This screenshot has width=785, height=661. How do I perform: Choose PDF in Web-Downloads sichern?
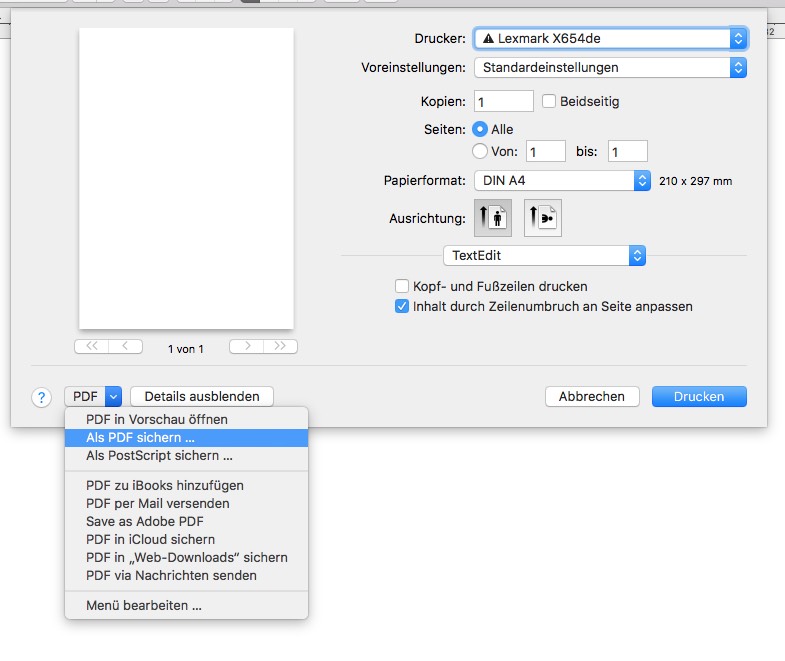pos(186,557)
